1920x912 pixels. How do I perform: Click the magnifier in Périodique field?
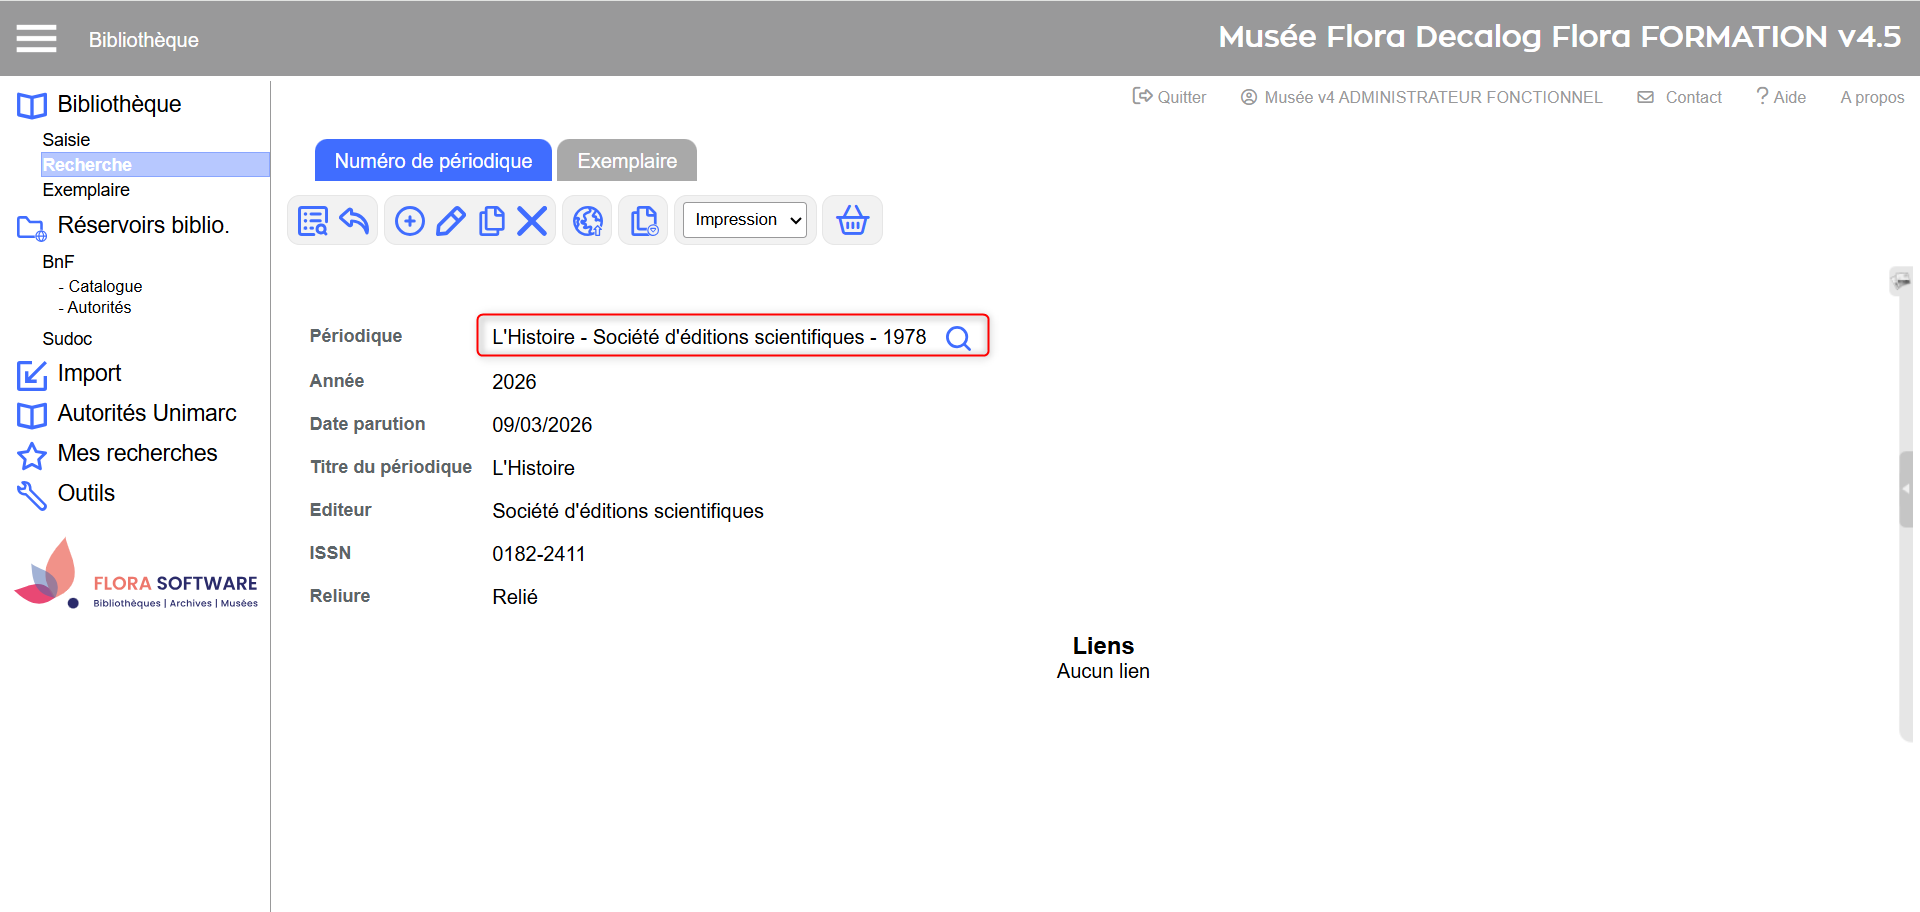[958, 338]
